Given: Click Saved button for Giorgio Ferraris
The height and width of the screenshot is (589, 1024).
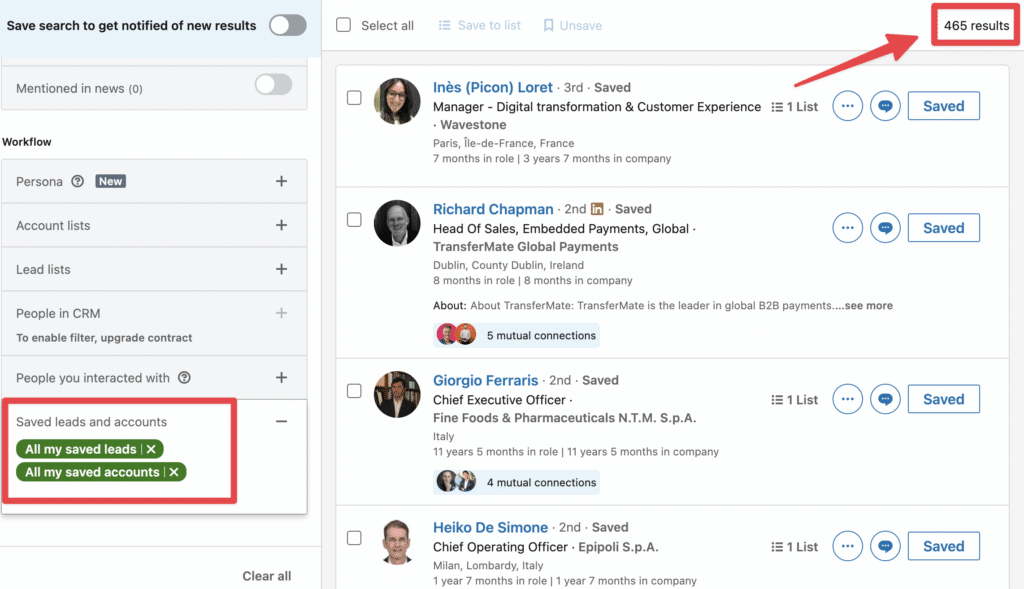Looking at the screenshot, I should click(x=944, y=399).
